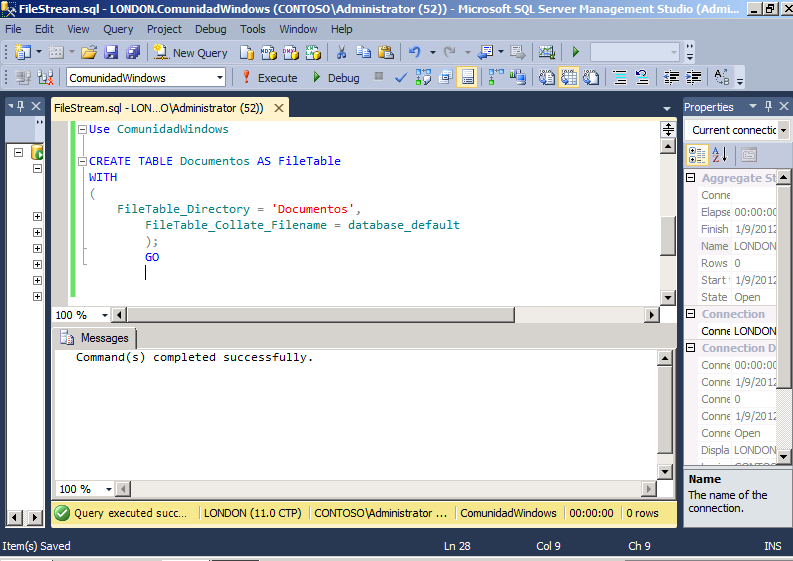Collapse the top Object Explorer tree node

coord(19,152)
